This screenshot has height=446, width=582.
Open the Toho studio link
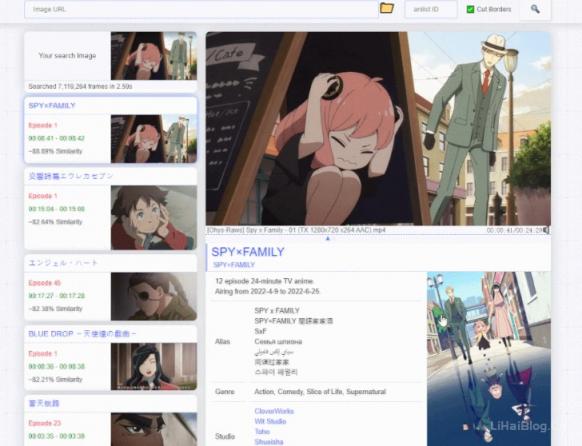coord(262,432)
